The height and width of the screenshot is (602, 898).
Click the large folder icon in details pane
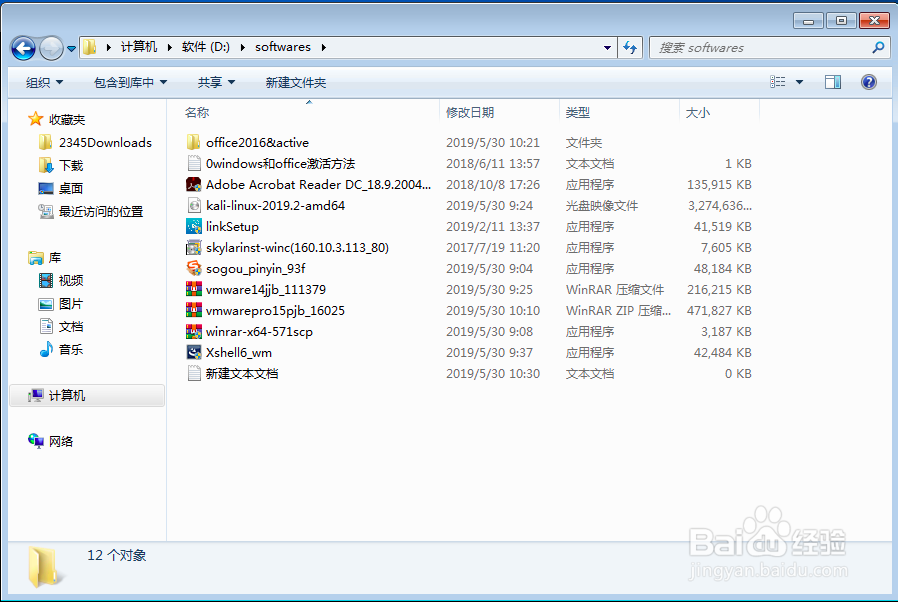44,566
